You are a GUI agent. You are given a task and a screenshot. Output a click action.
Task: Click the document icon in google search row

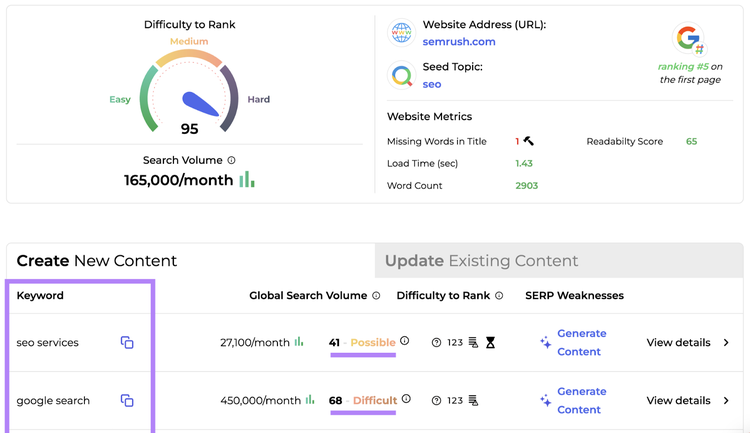pyautogui.click(x=473, y=400)
